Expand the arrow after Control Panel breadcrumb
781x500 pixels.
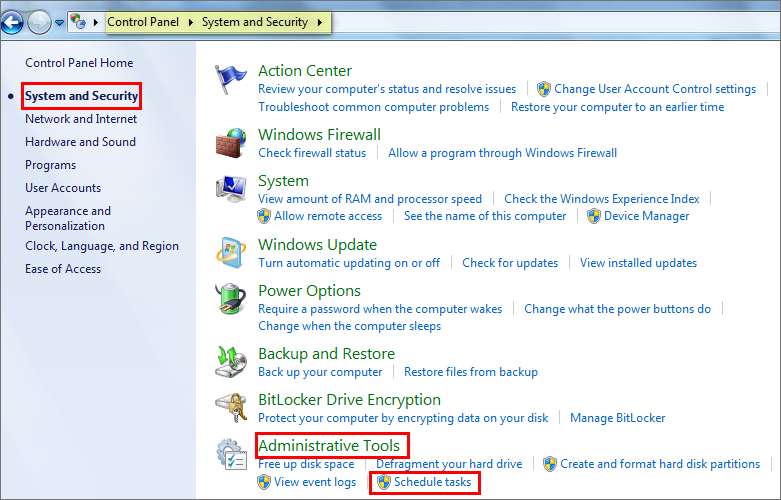[190, 22]
